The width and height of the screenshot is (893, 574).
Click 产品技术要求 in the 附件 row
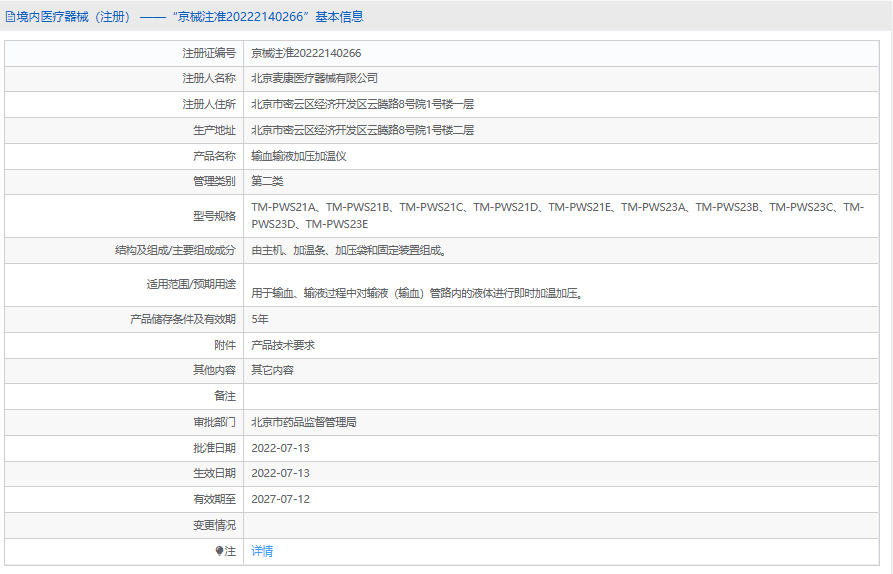tap(283, 345)
